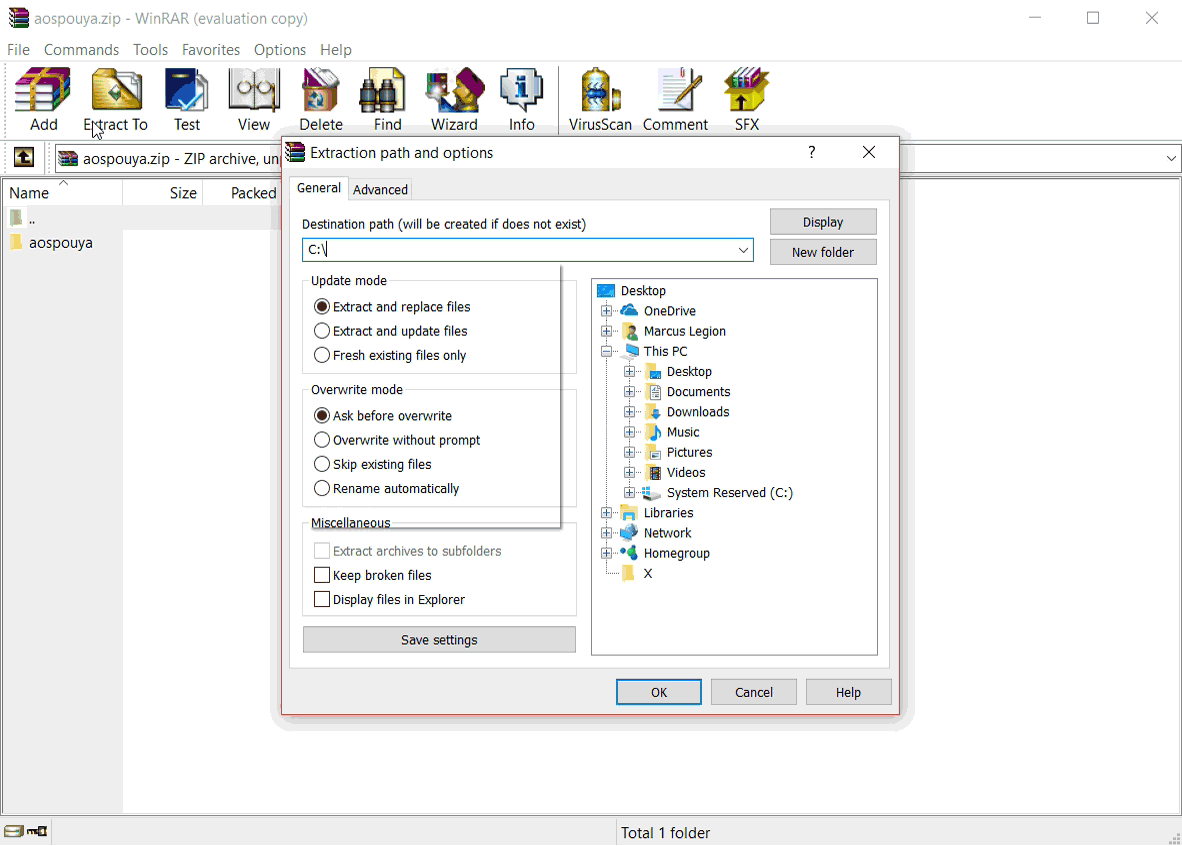The width and height of the screenshot is (1182, 846).
Task: Expand the Network tree node
Action: [606, 533]
